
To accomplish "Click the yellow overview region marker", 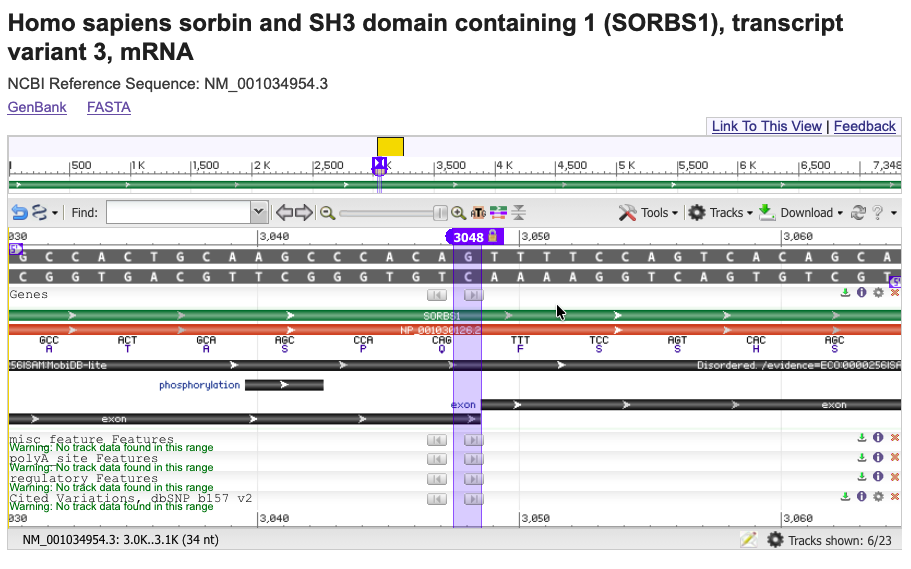I will tap(390, 146).
